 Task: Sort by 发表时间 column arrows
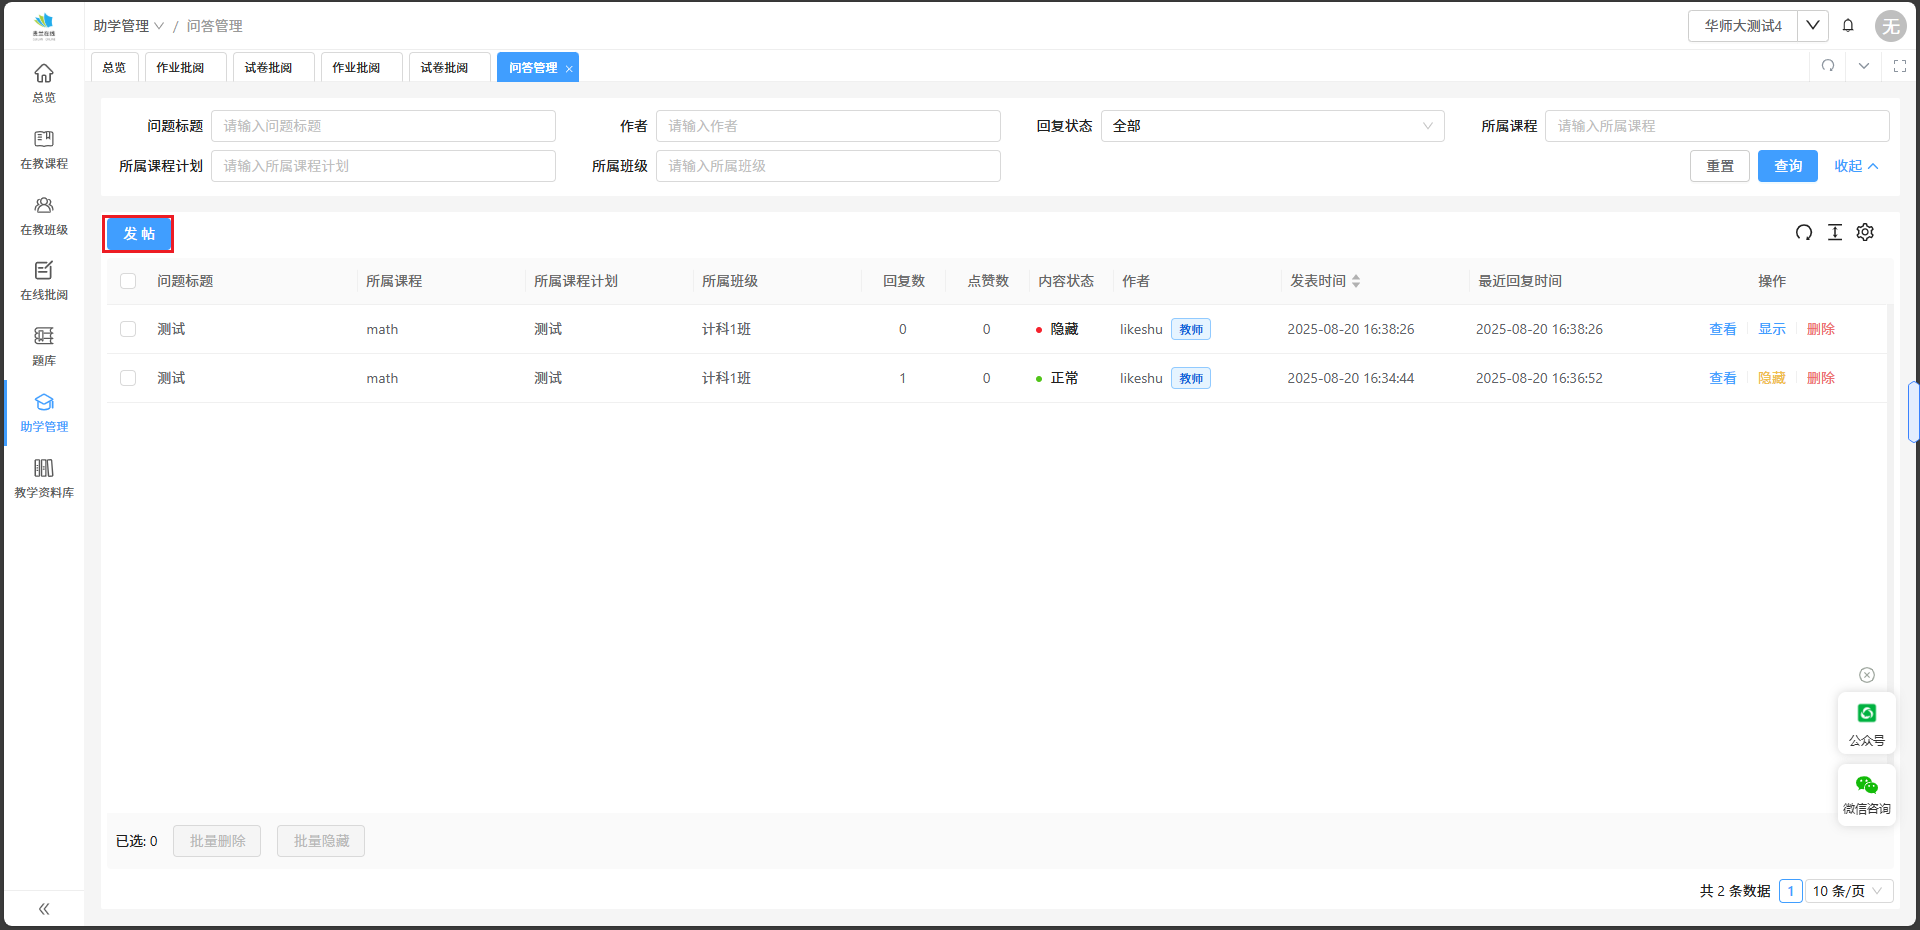1356,281
